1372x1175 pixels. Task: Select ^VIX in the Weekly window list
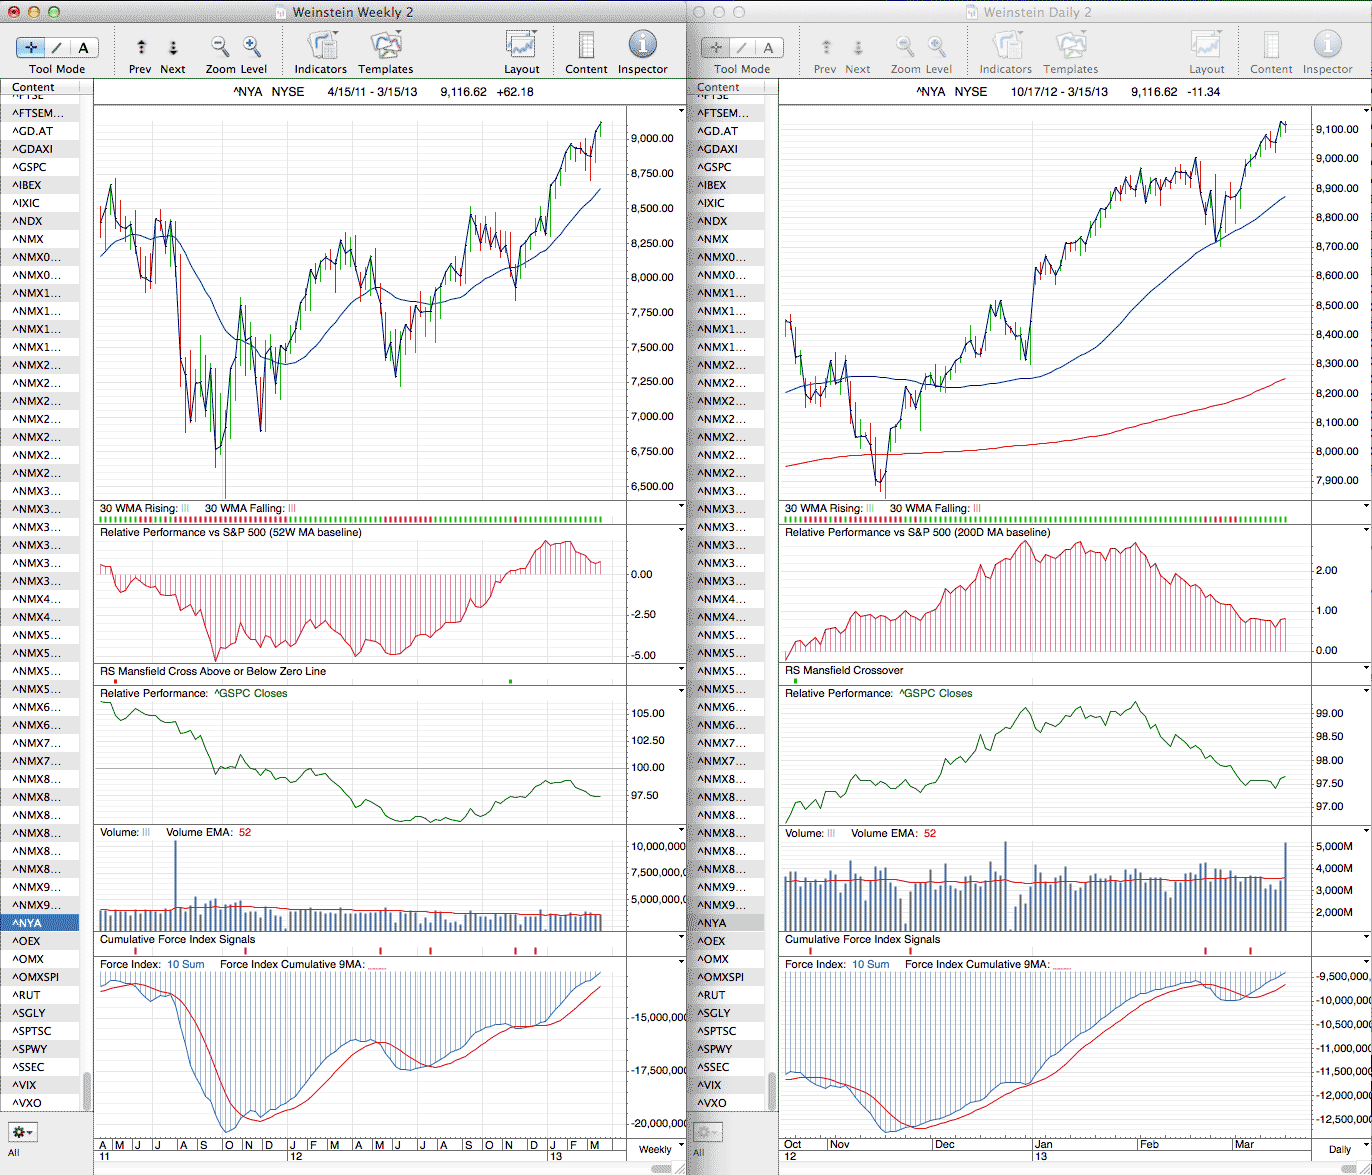point(40,1085)
